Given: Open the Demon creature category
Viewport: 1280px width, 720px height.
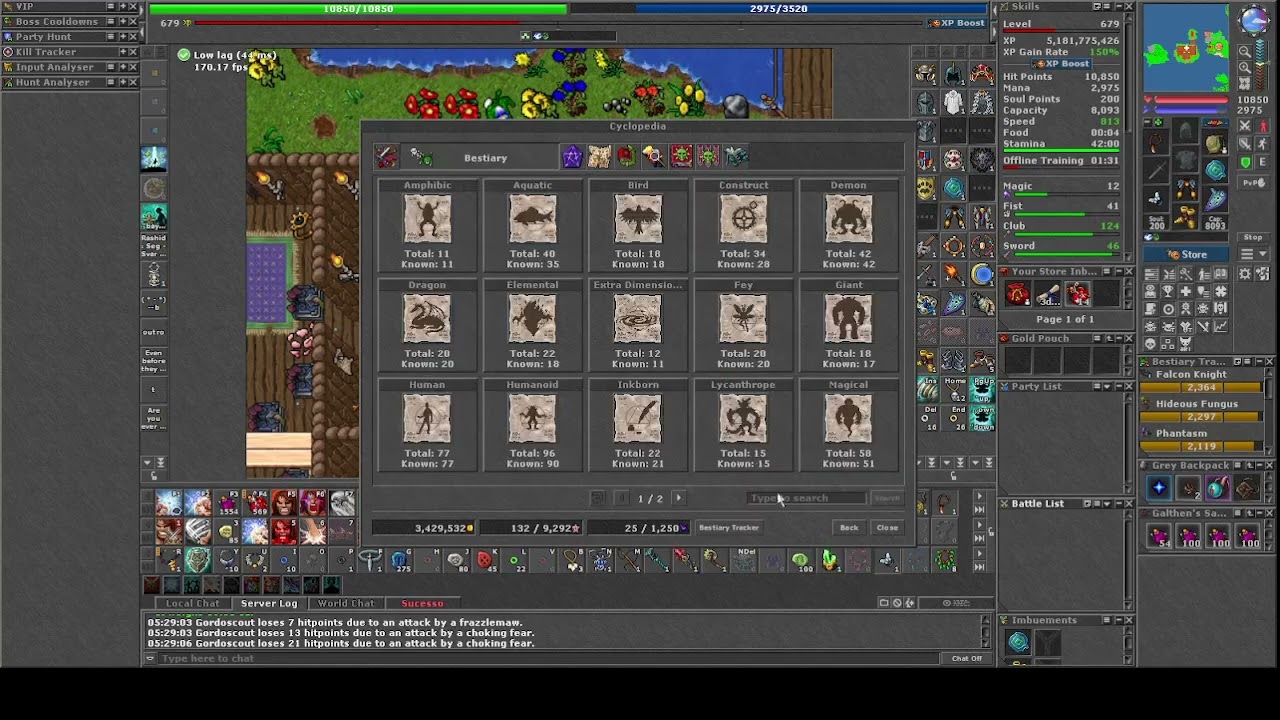Looking at the screenshot, I should [848, 224].
